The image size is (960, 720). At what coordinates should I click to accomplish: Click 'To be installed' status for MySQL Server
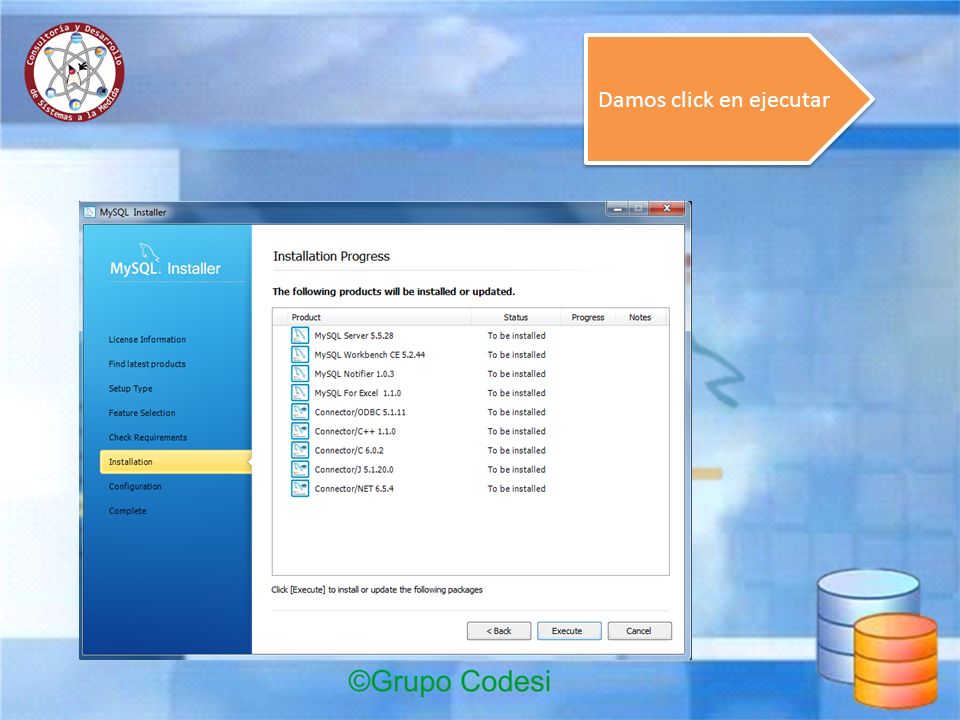point(516,336)
